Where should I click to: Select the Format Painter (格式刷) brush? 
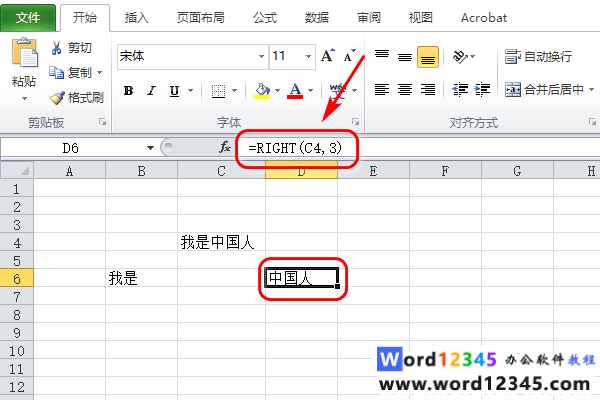point(57,98)
